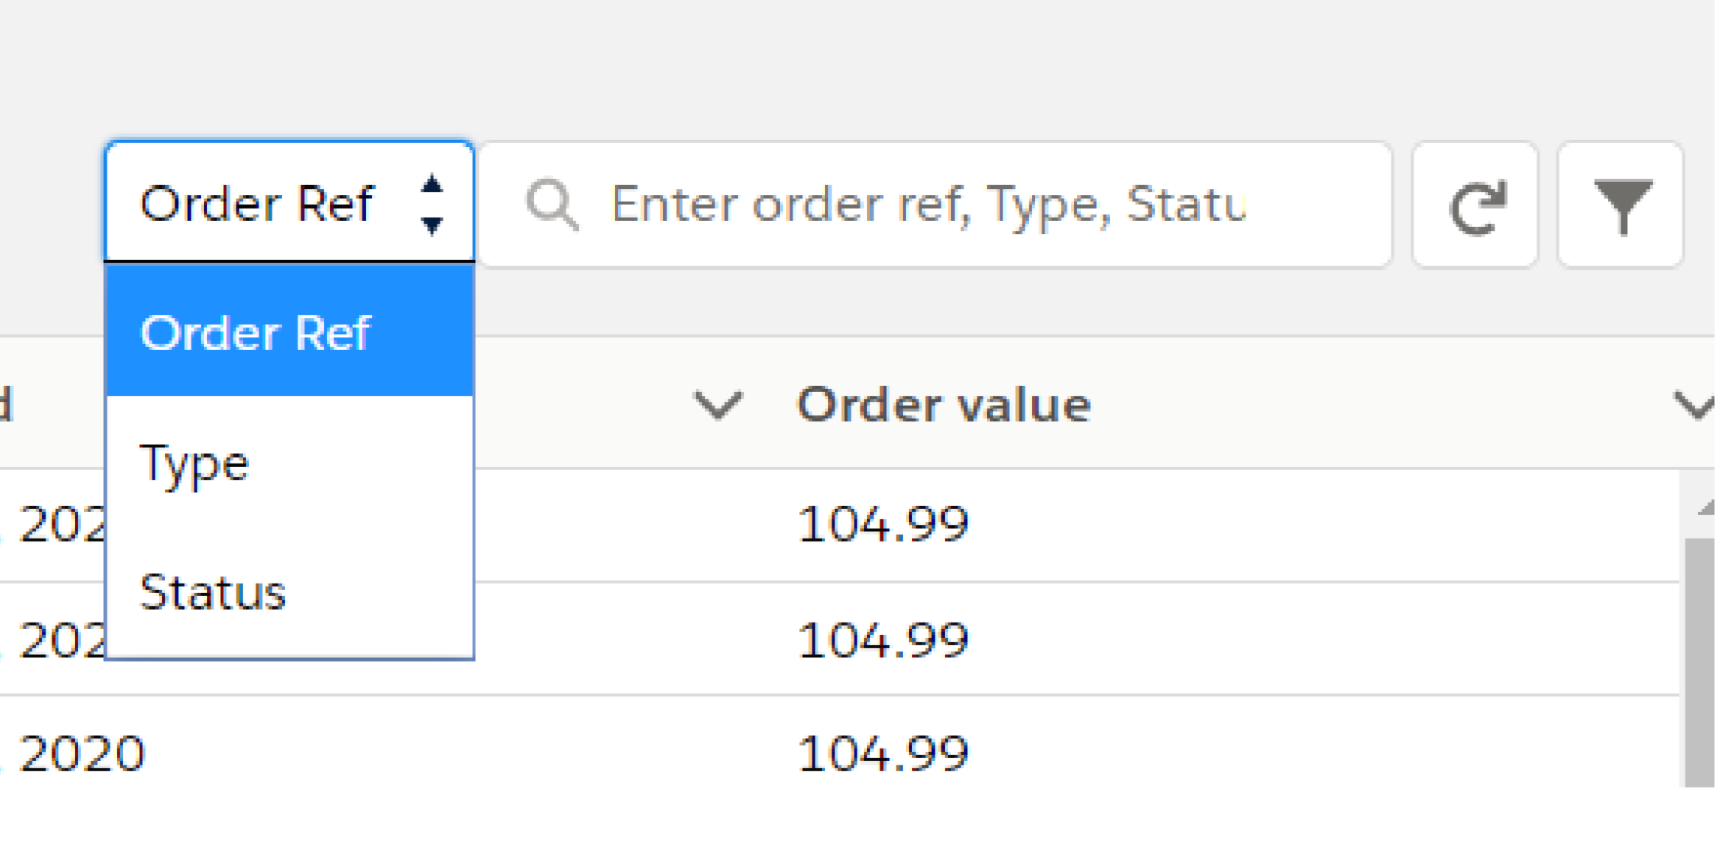This screenshot has height=856, width=1718.
Task: Click the chevron at the far right column header
Action: pos(1694,404)
